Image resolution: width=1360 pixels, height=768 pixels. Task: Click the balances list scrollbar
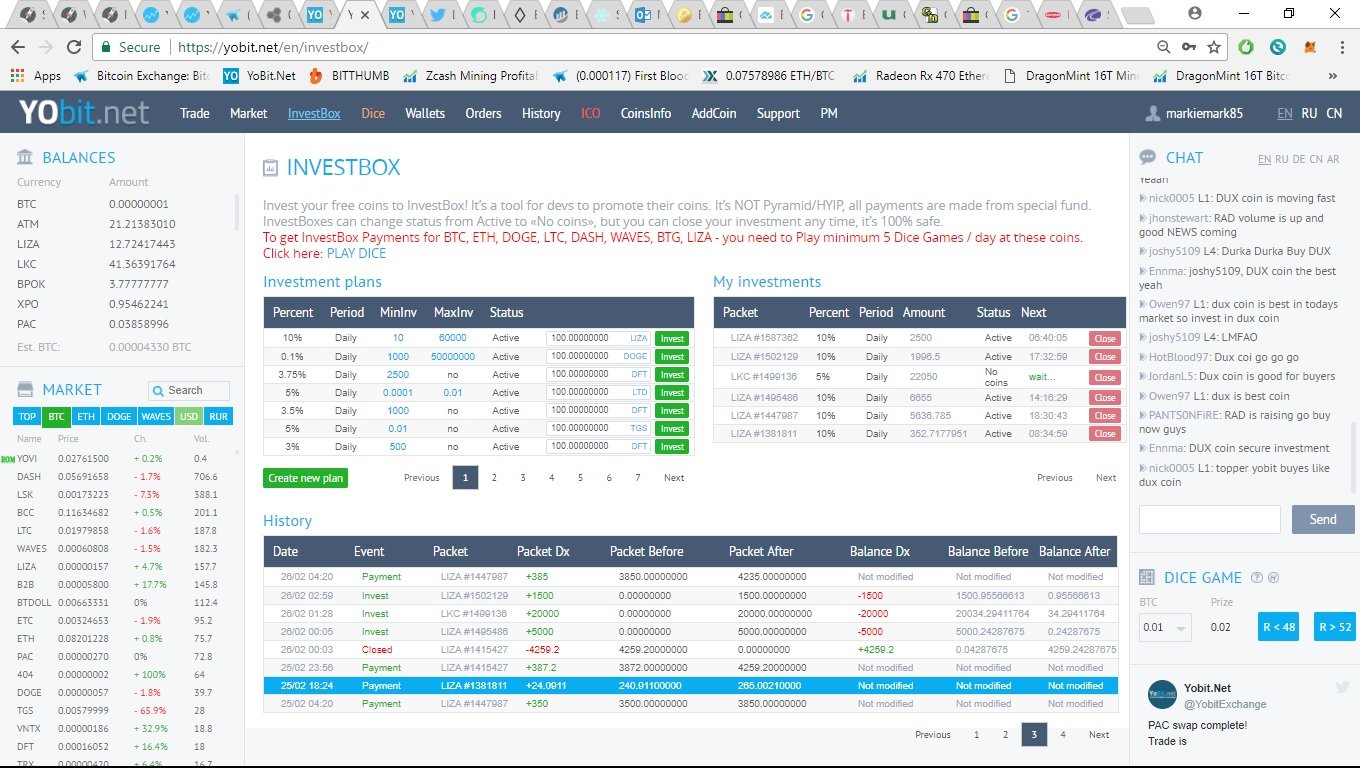coord(237,212)
